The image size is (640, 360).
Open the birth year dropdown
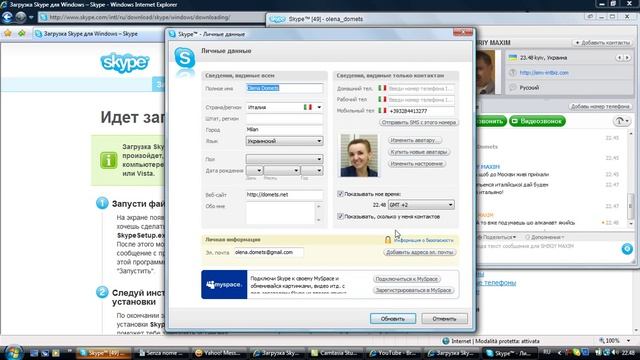[x=312, y=170]
